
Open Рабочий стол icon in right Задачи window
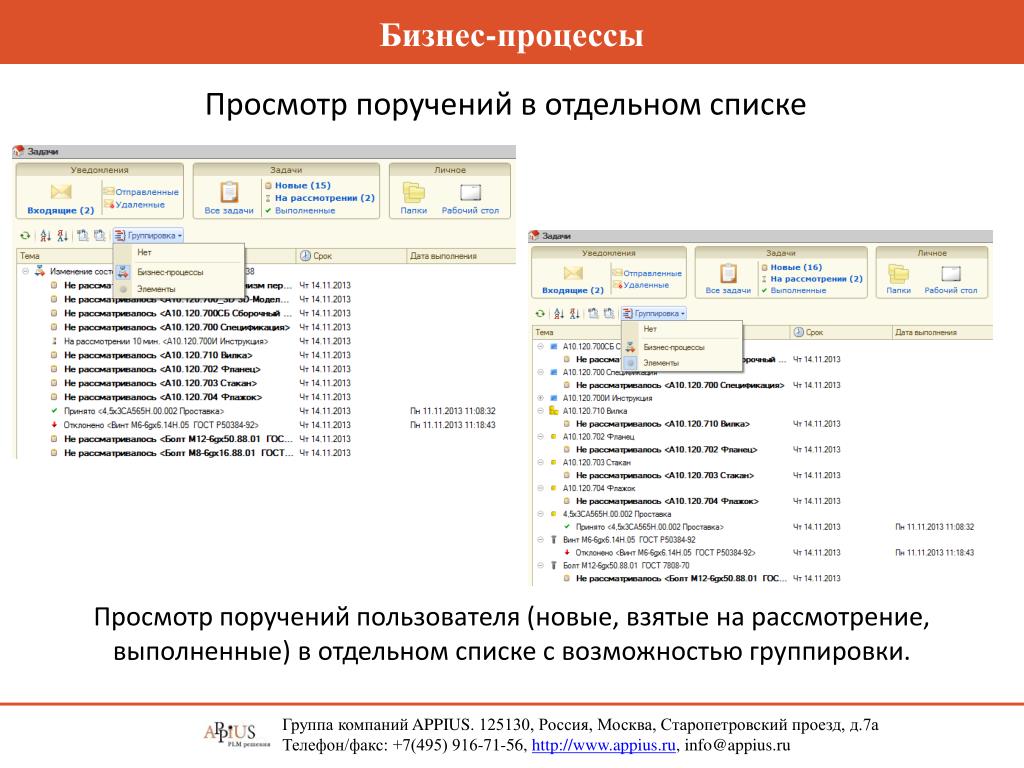pyautogui.click(x=951, y=273)
